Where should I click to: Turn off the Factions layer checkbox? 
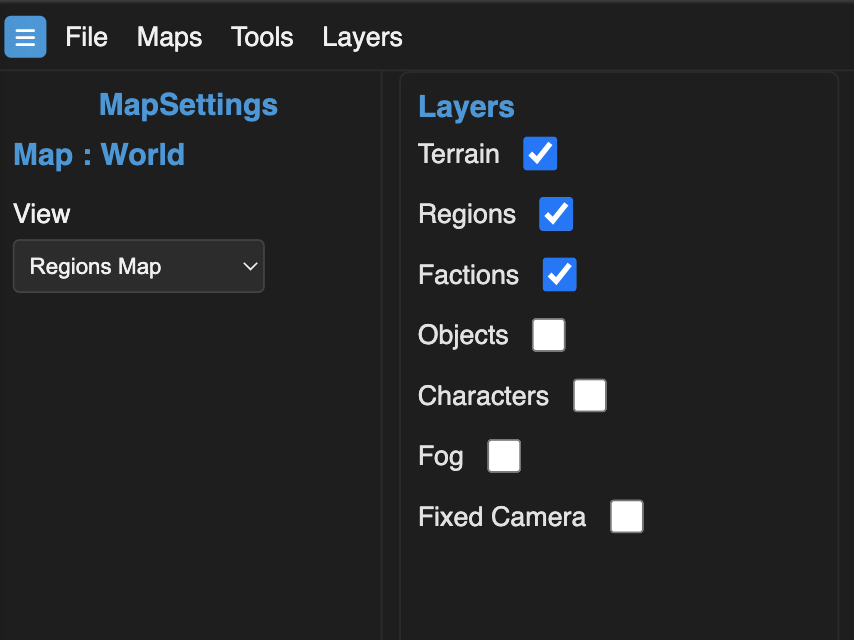pos(559,275)
